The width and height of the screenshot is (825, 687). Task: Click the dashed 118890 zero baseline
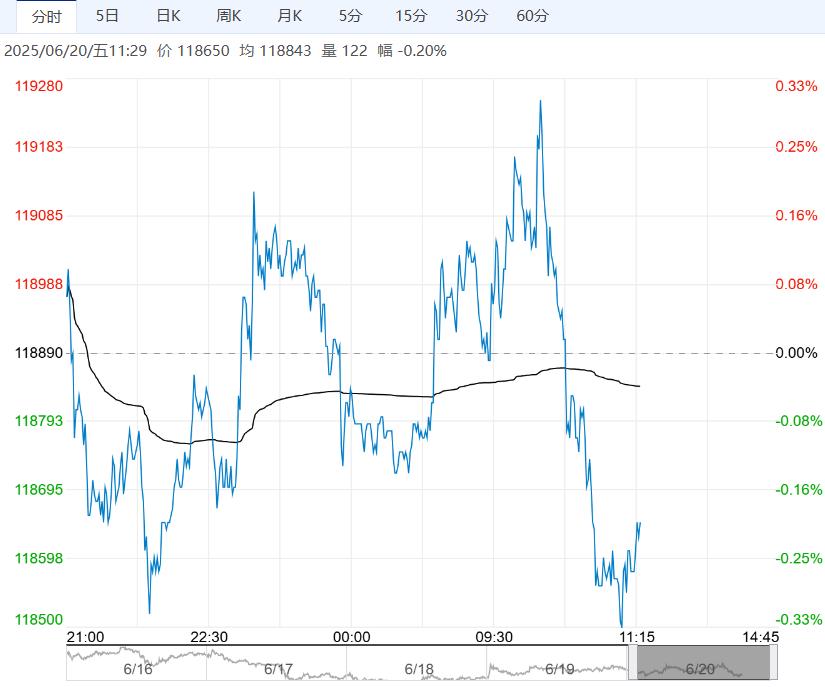pos(420,353)
